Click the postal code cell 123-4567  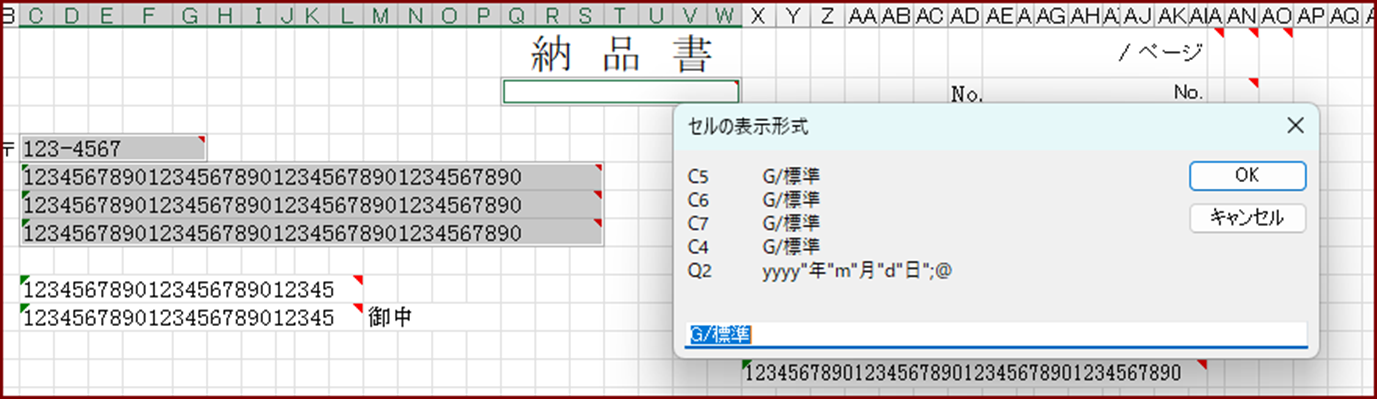click(x=113, y=149)
